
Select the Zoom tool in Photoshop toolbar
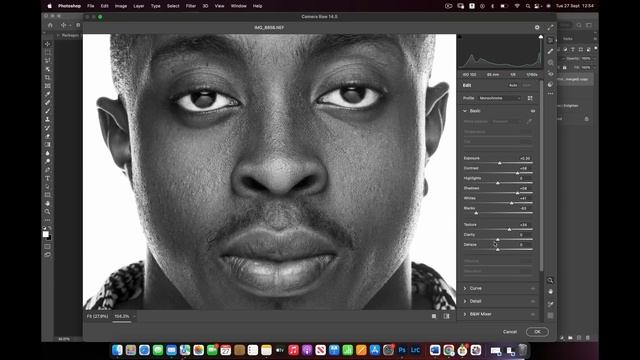(48, 212)
